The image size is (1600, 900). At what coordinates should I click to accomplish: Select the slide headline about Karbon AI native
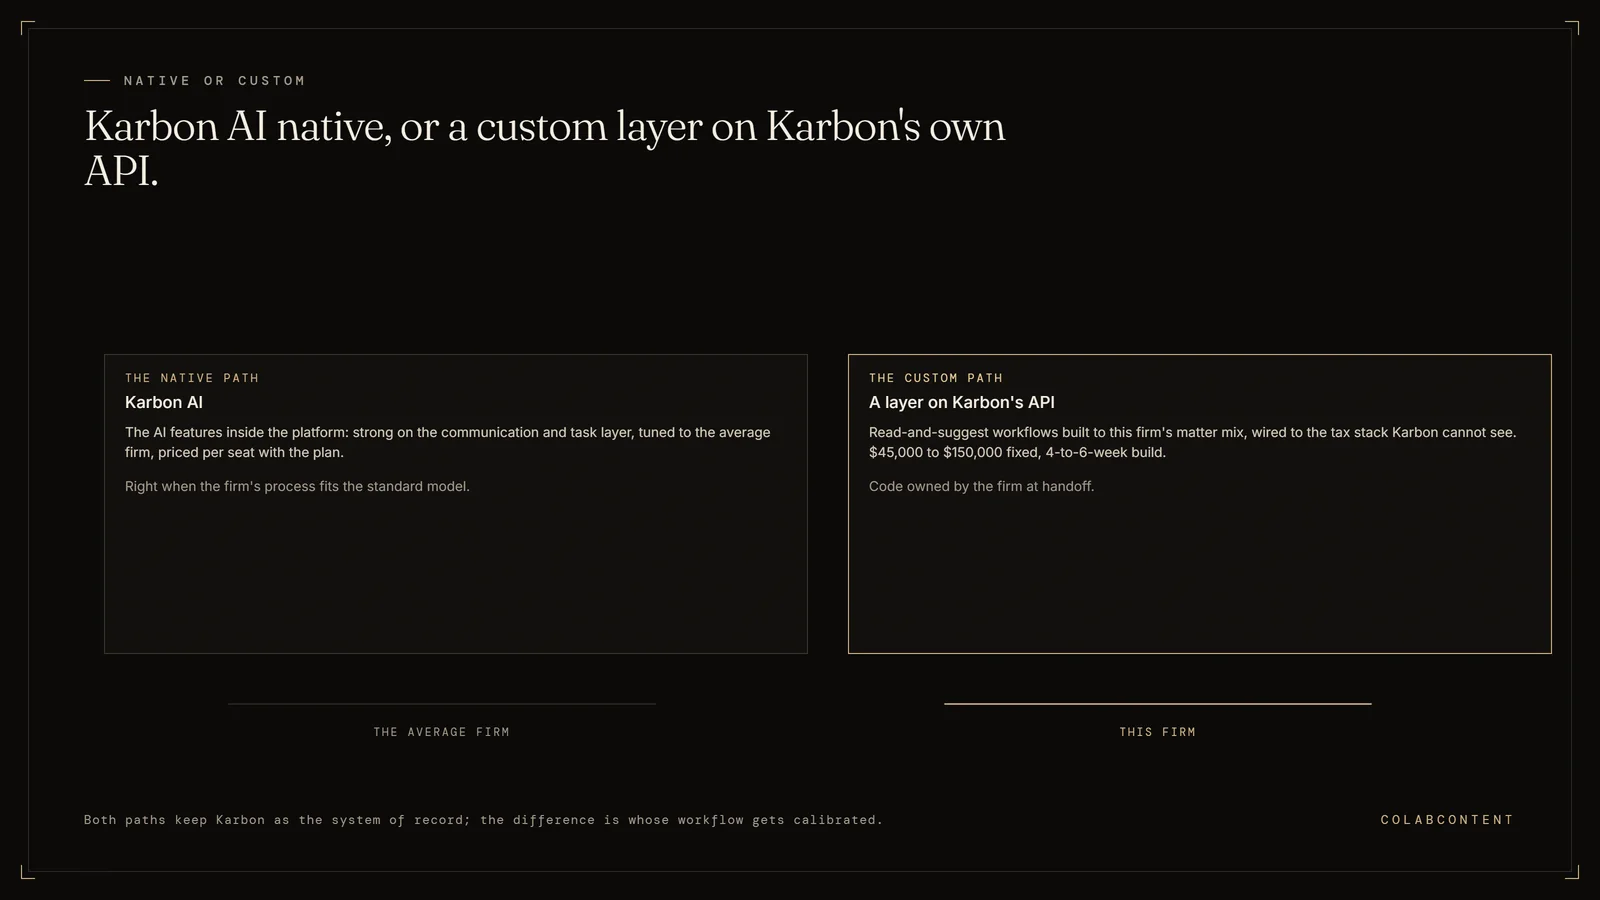point(545,148)
